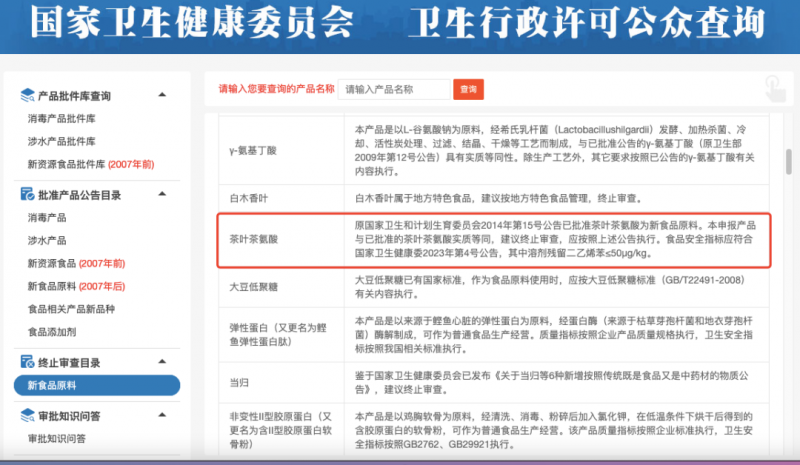Select the 白木香叶 table cell
The image size is (800, 465).
[x=282, y=199]
